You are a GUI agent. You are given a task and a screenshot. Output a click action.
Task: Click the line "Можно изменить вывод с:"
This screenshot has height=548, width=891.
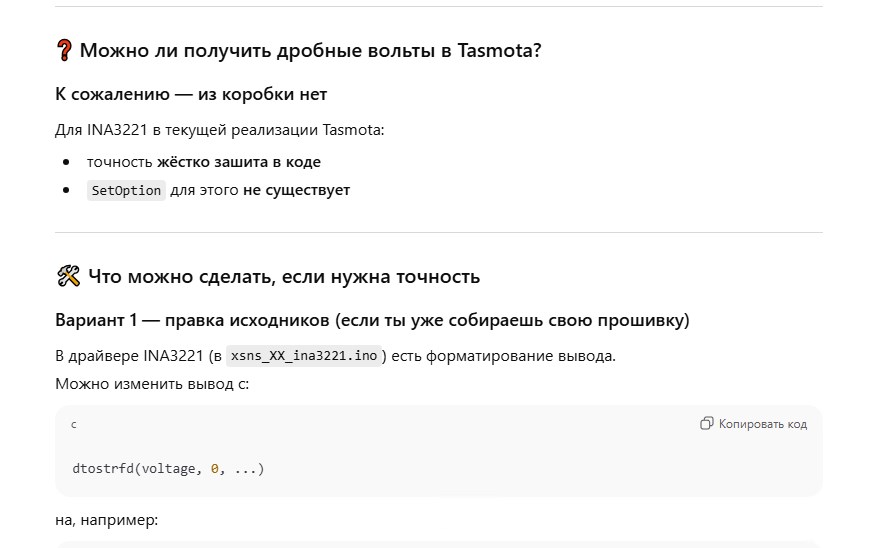[152, 384]
